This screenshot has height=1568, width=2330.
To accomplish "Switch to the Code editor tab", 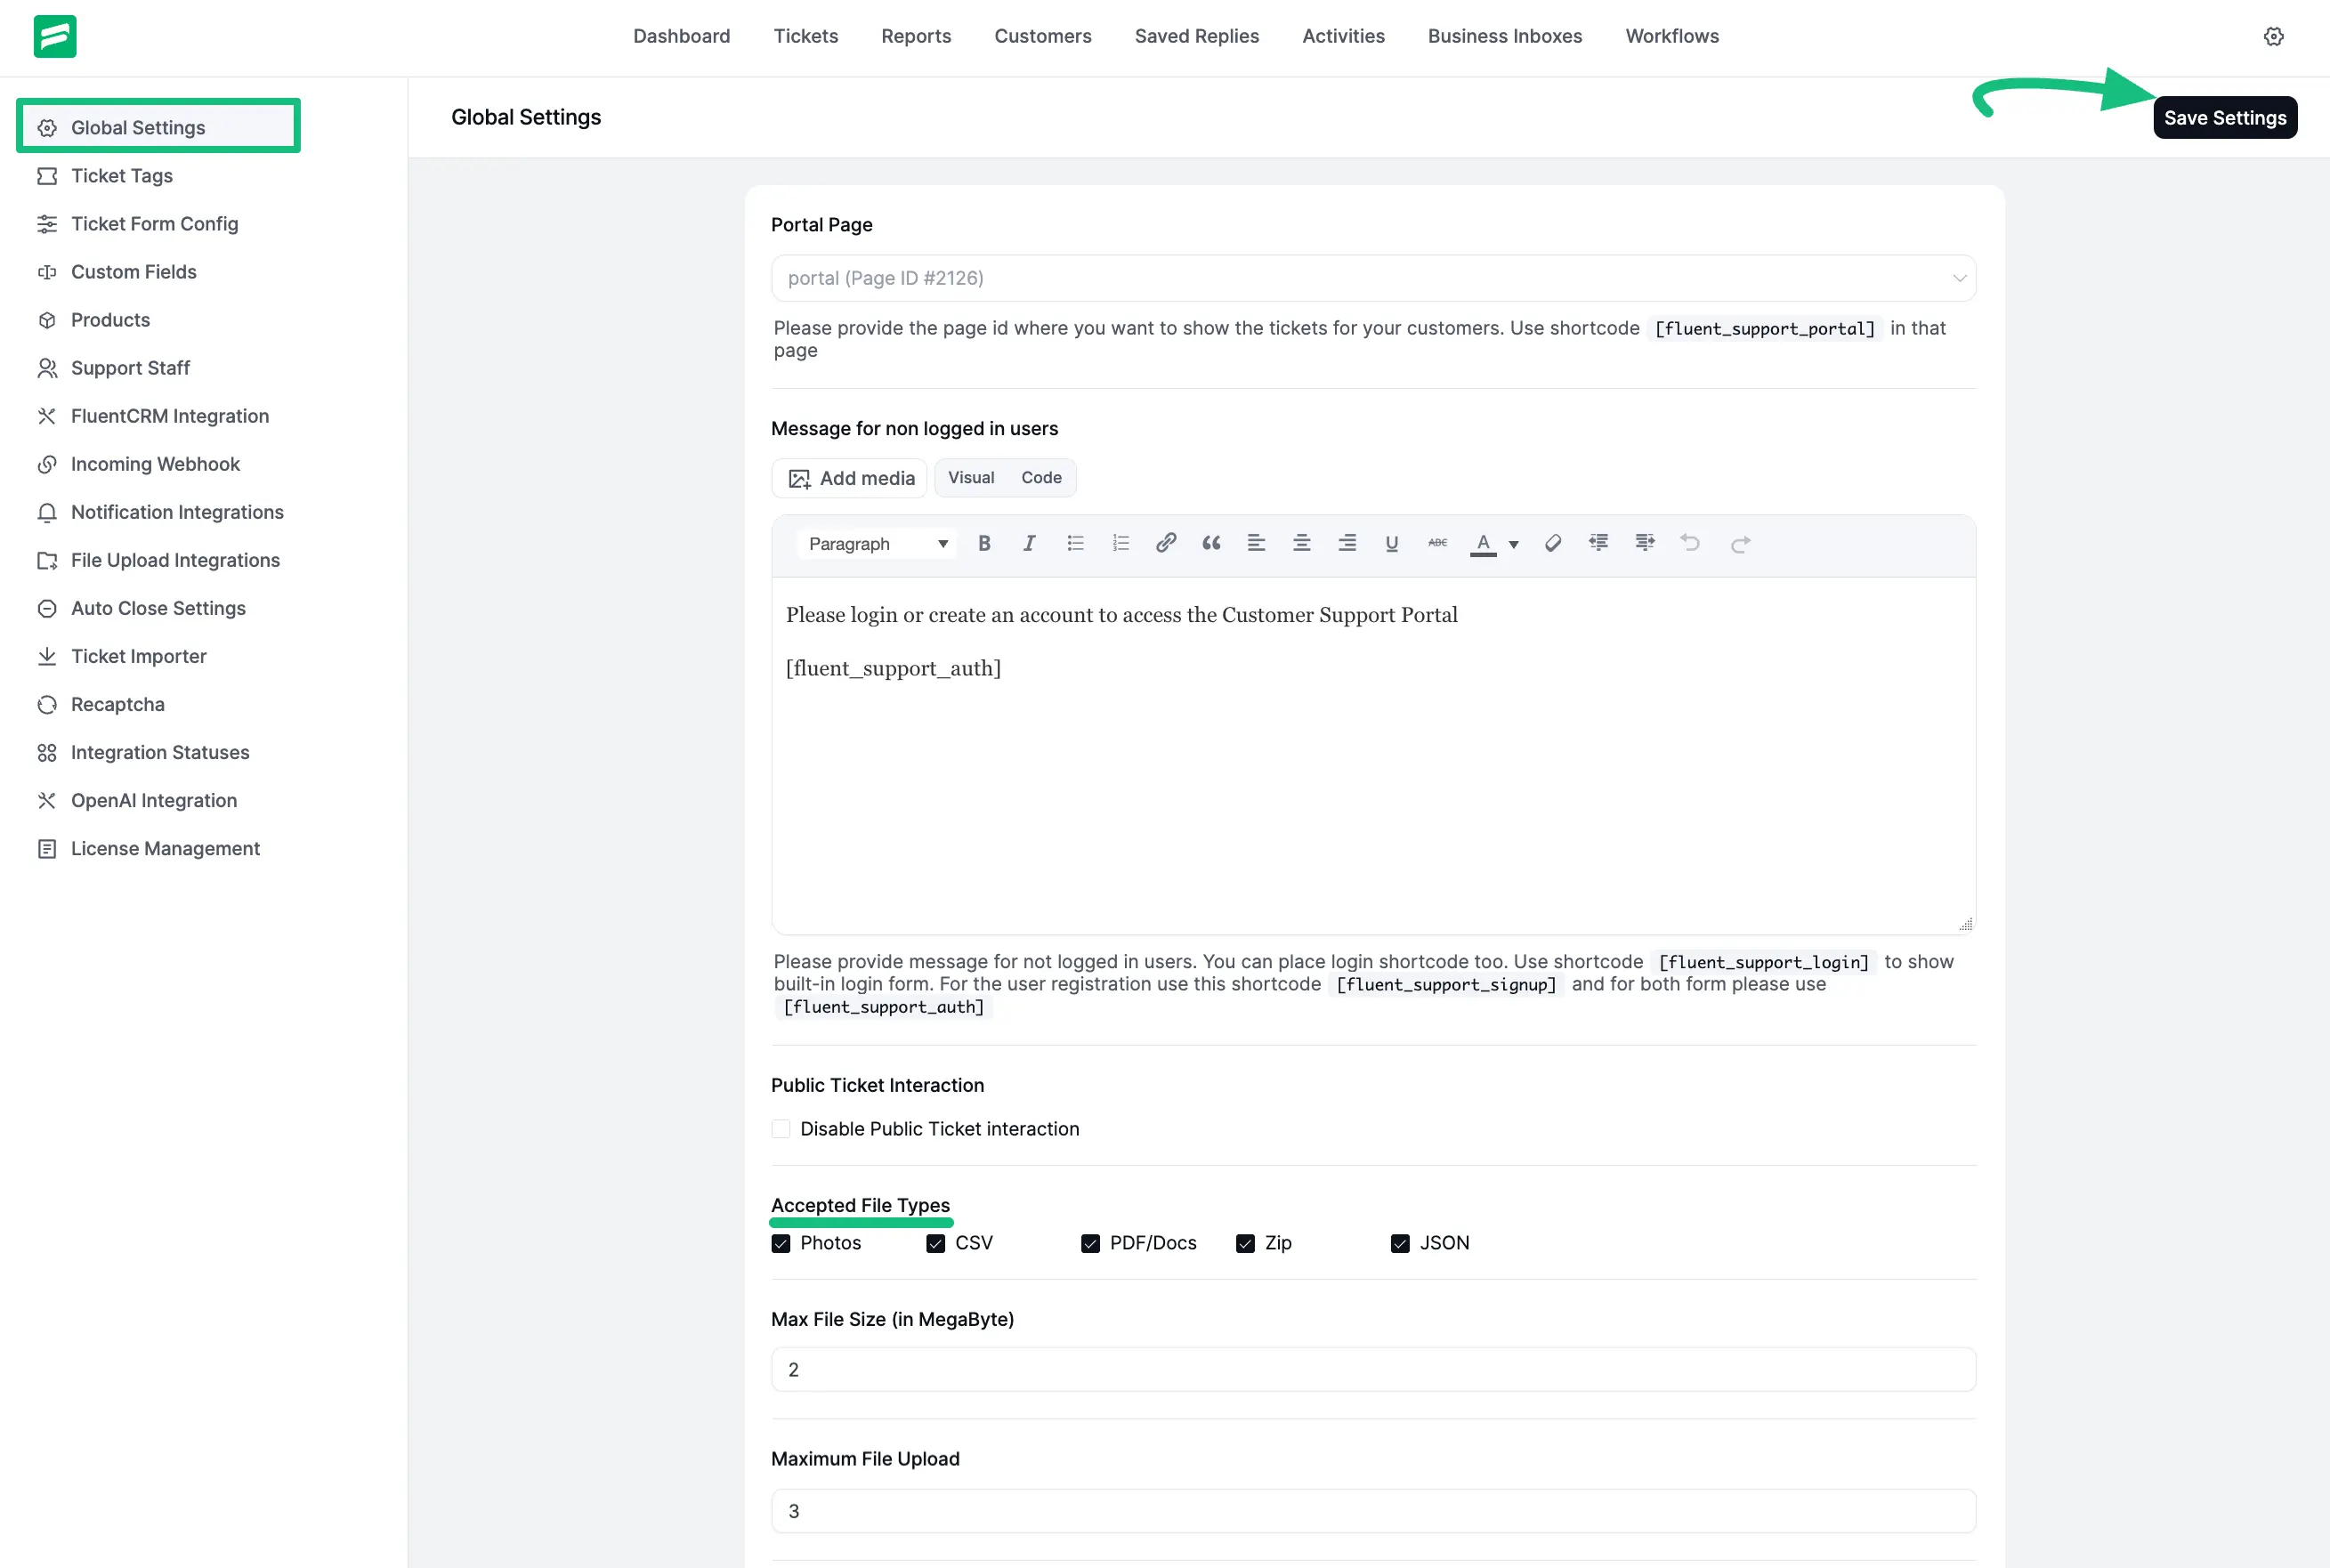I will (1041, 477).
